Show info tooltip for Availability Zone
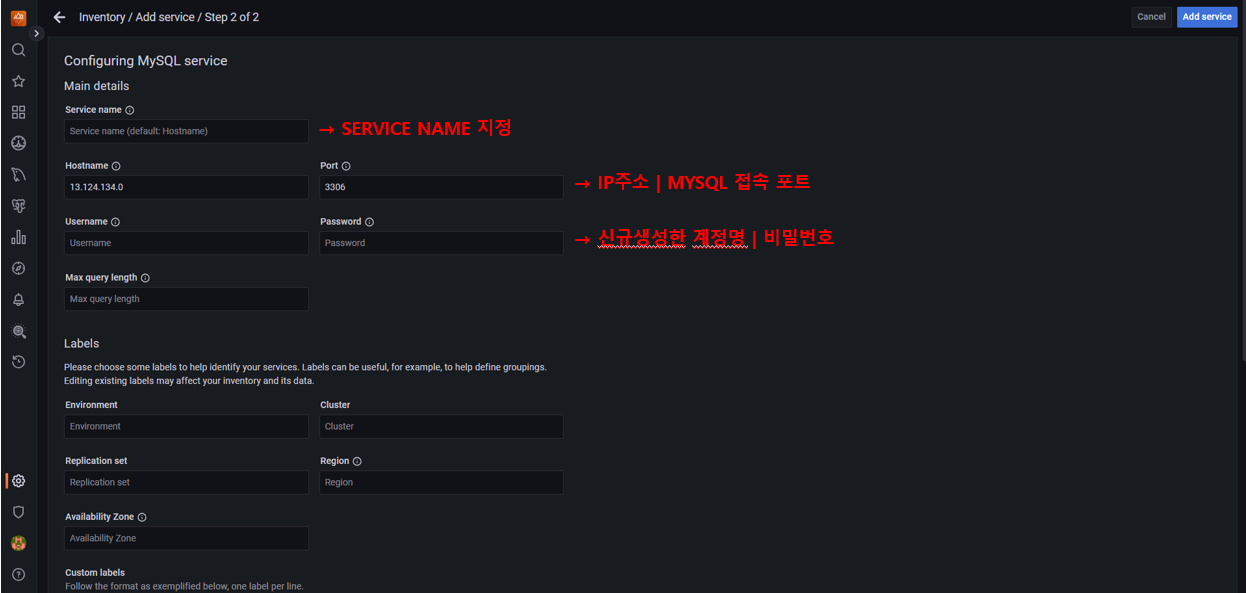 142,517
